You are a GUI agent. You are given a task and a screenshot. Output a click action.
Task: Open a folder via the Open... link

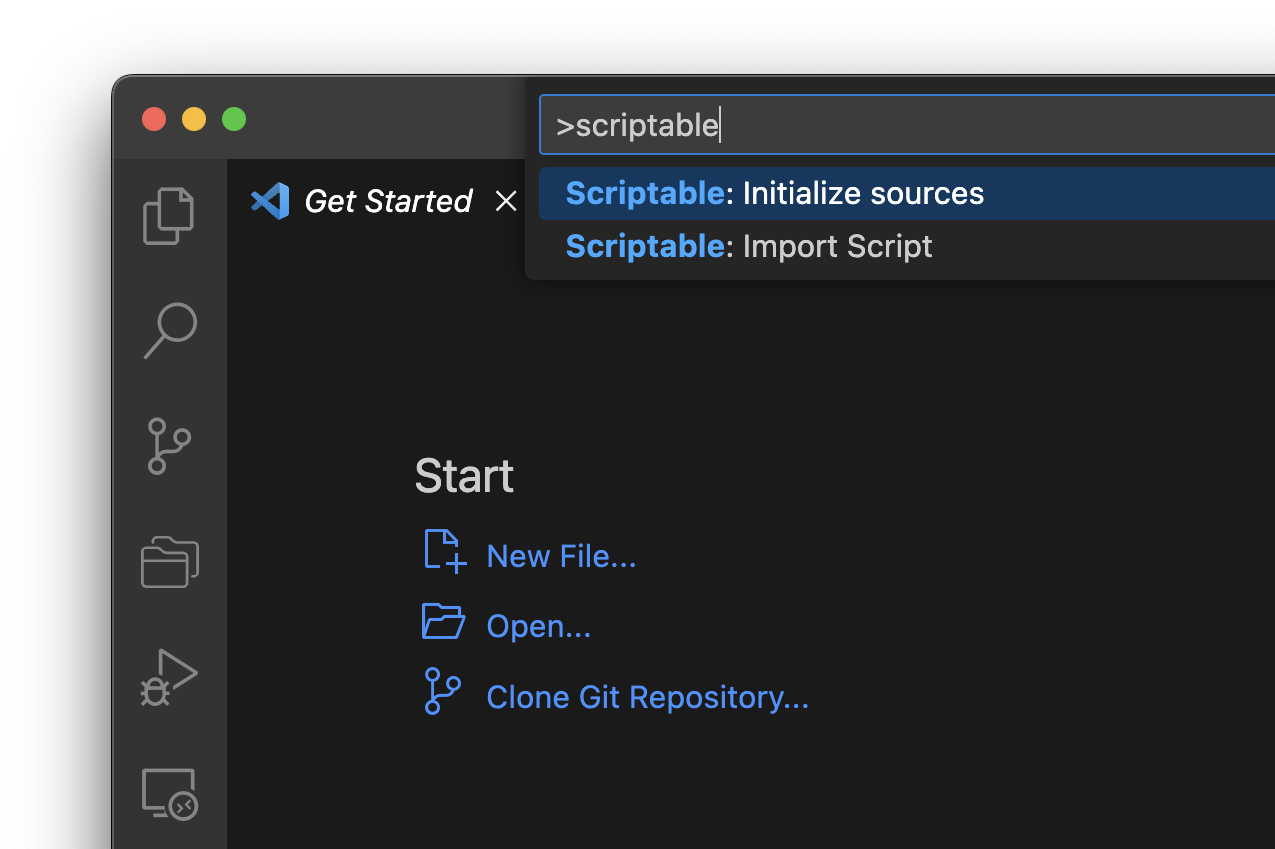537,625
